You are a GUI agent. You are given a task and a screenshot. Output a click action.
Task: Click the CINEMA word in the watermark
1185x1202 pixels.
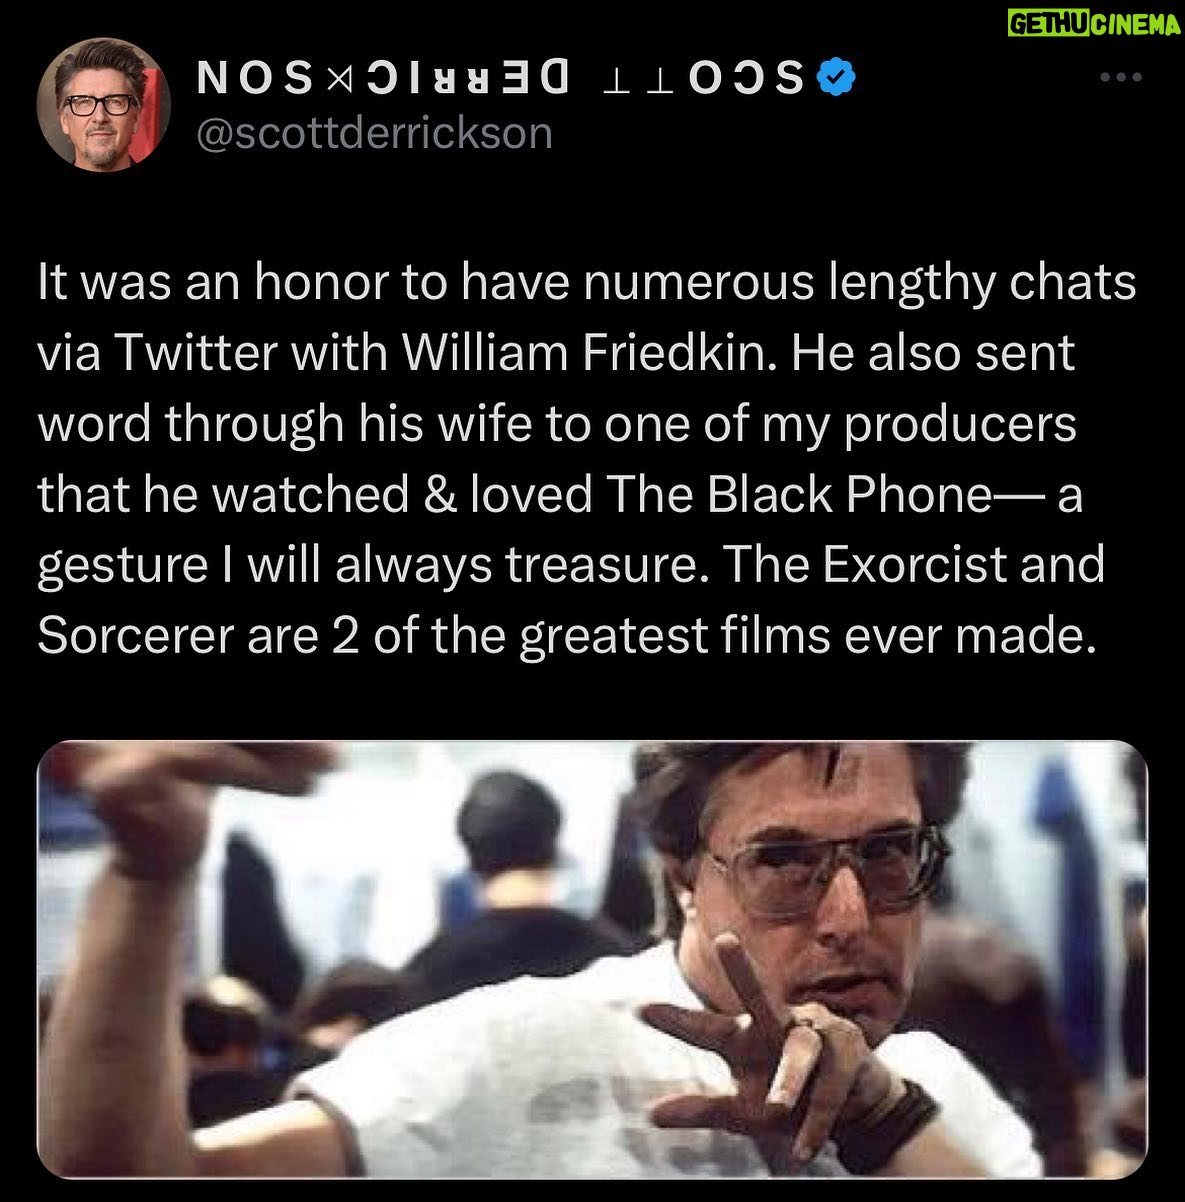[1135, 26]
